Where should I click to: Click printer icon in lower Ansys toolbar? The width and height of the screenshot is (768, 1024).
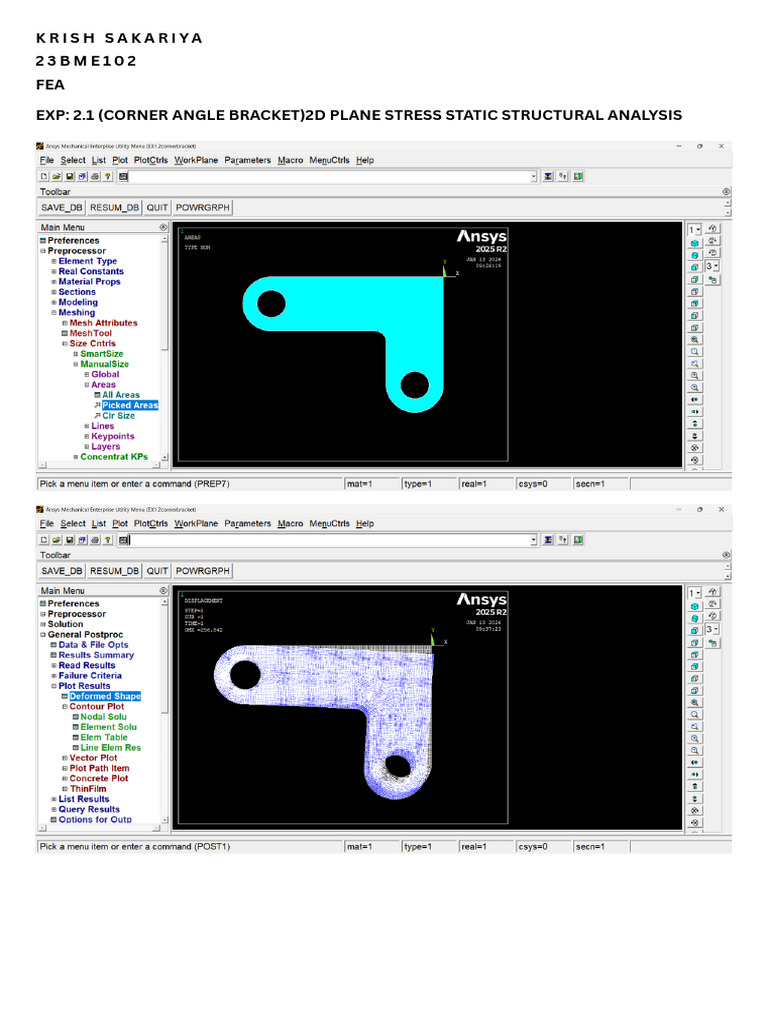[x=95, y=540]
